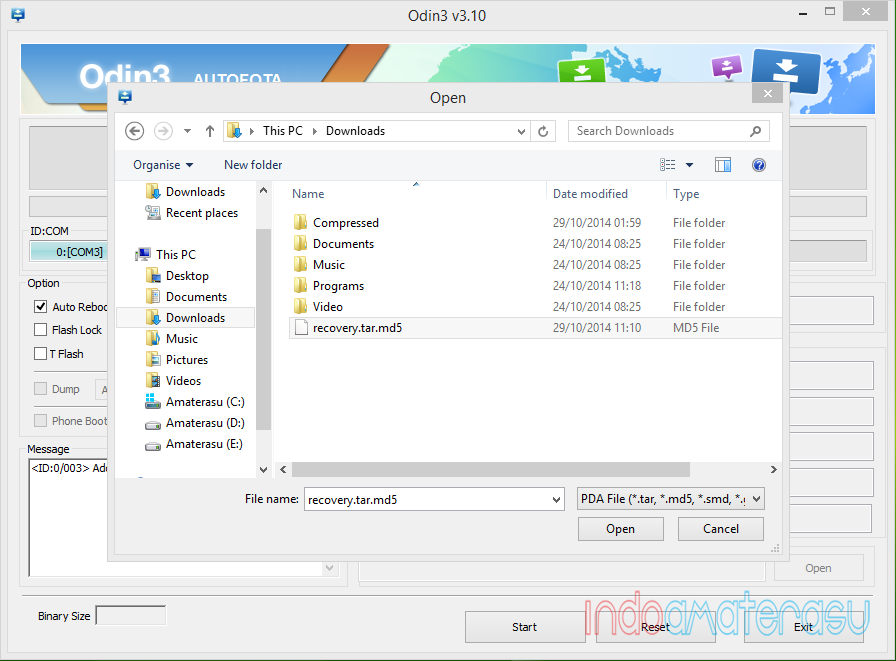Click the Open button in dialog

621,529
